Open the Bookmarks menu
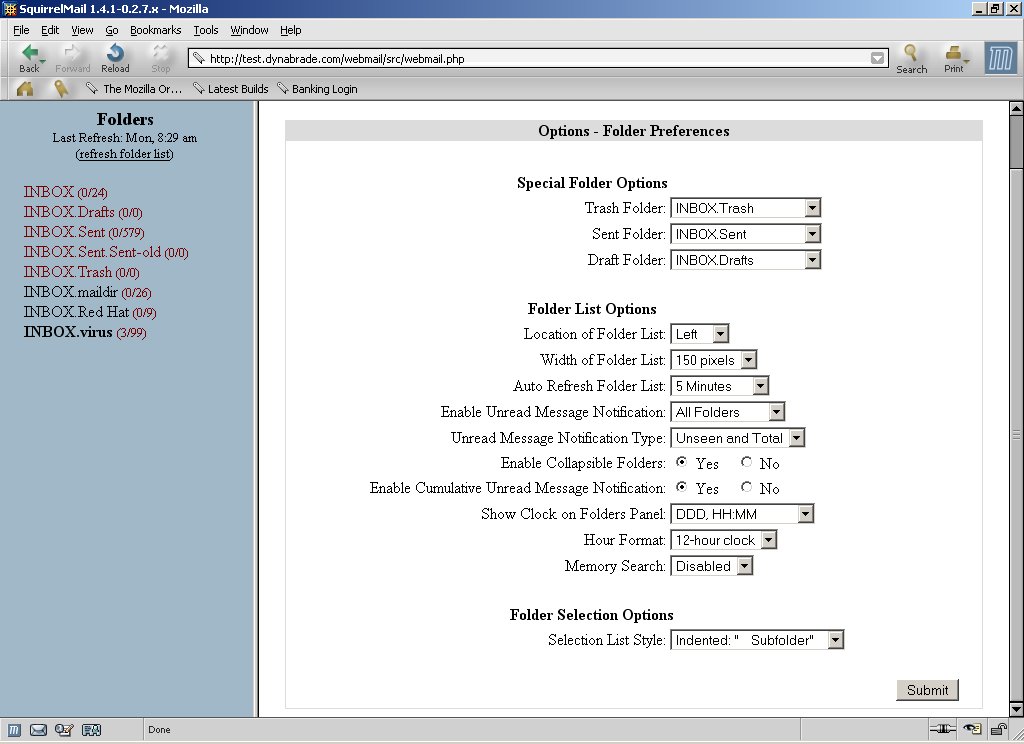 155,30
